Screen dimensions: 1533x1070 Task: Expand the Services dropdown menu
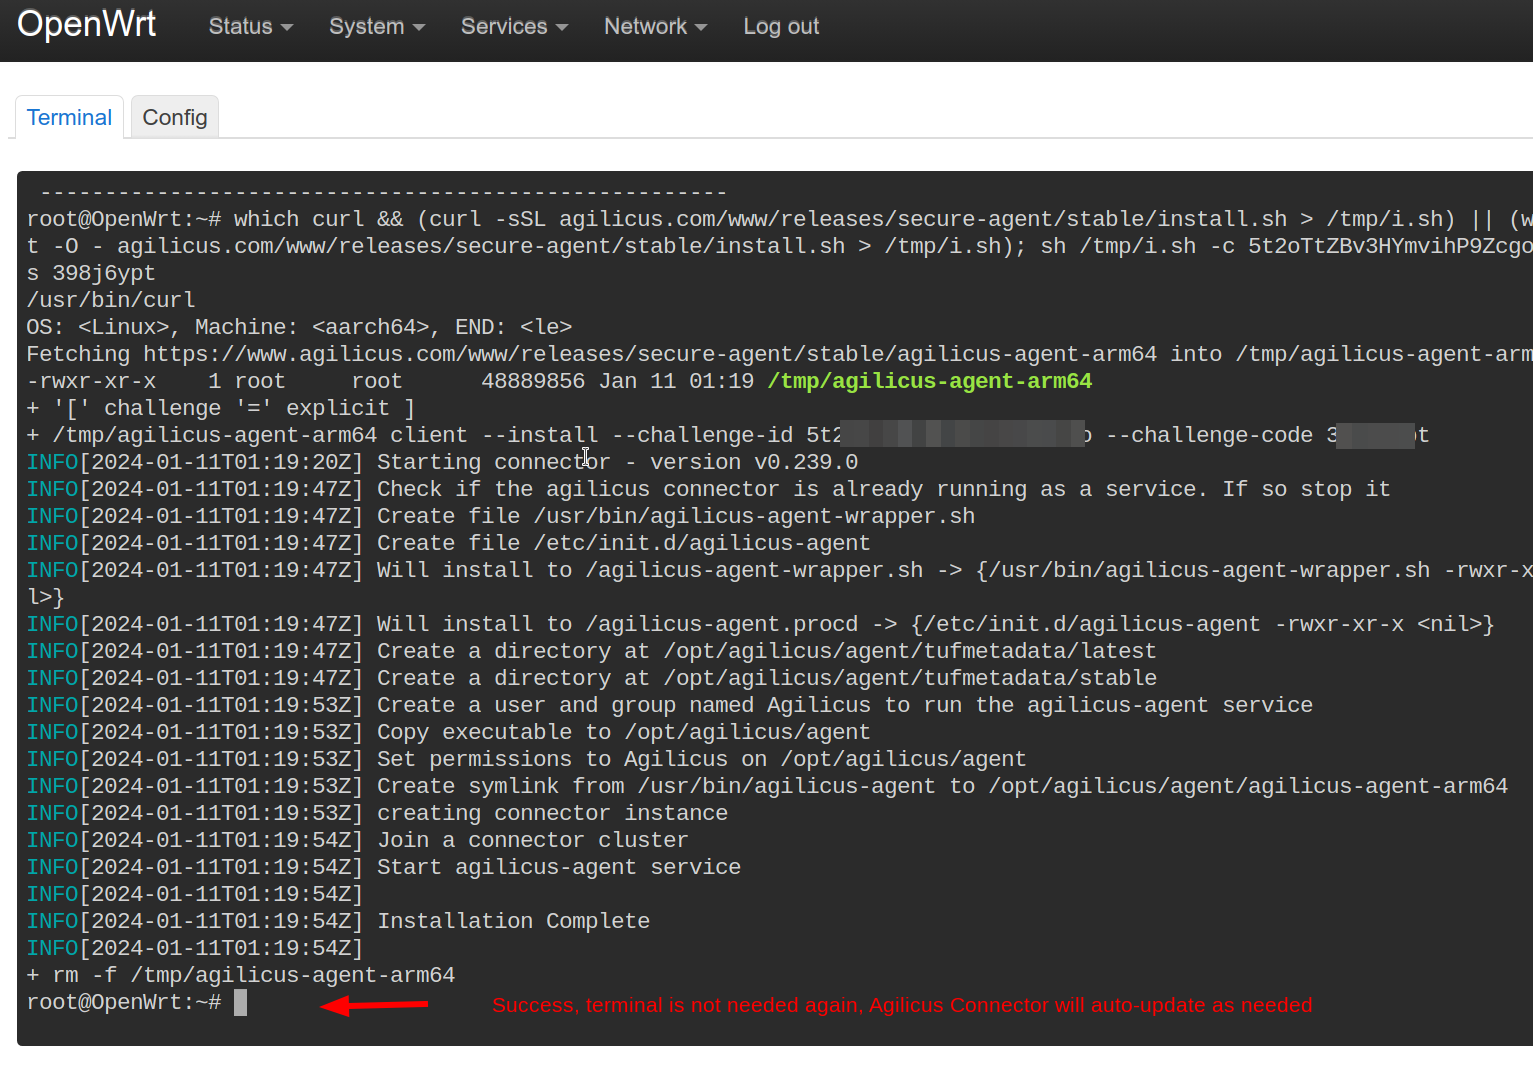click(514, 27)
